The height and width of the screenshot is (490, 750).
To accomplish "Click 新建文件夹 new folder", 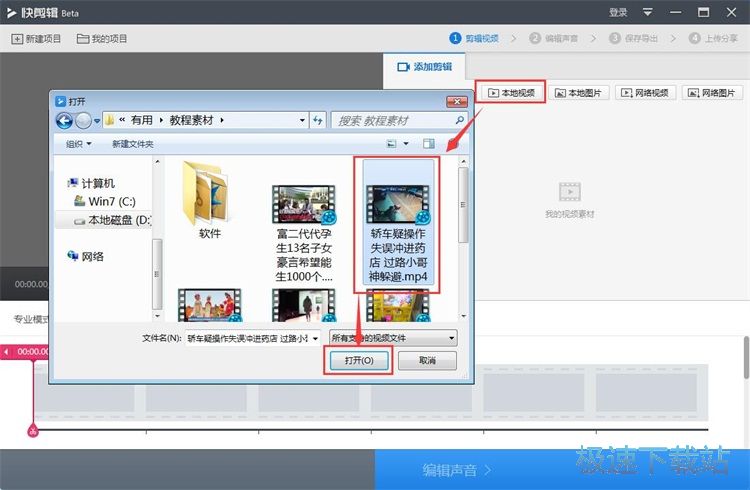I will tap(132, 144).
